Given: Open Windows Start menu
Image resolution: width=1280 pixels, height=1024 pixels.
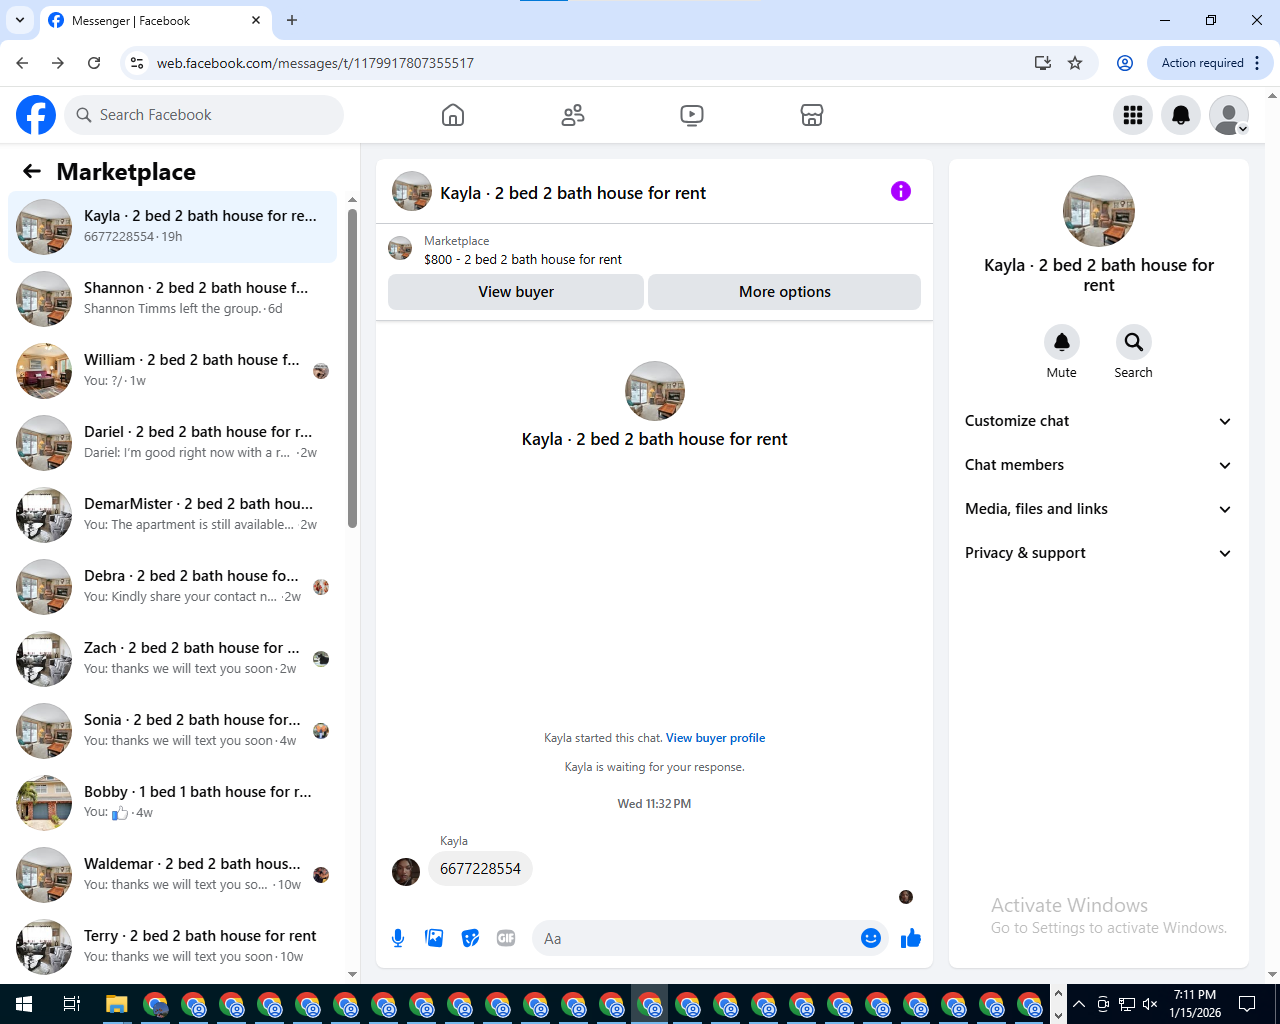Looking at the screenshot, I should 24,1004.
